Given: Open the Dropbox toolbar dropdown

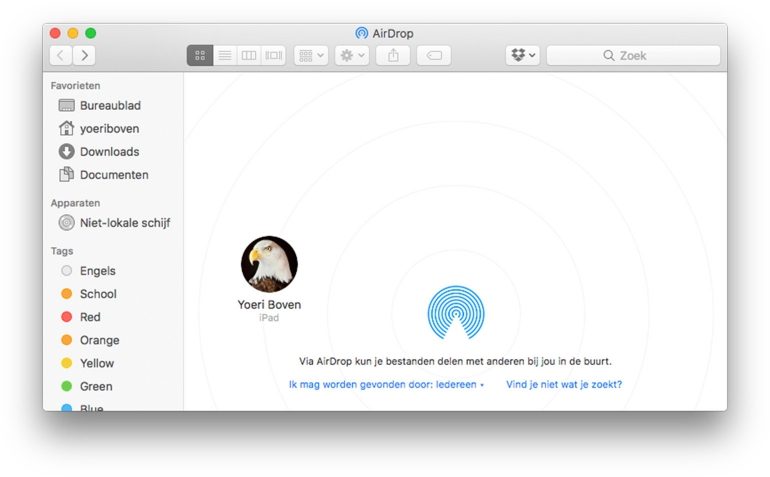Looking at the screenshot, I should point(522,56).
